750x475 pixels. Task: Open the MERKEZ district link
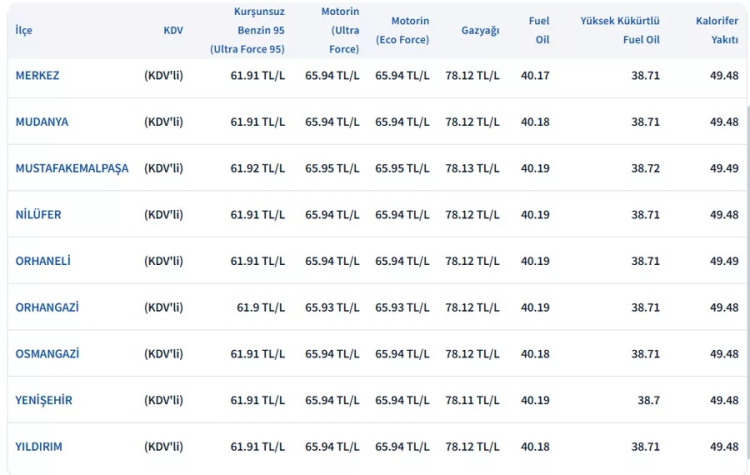pyautogui.click(x=37, y=75)
